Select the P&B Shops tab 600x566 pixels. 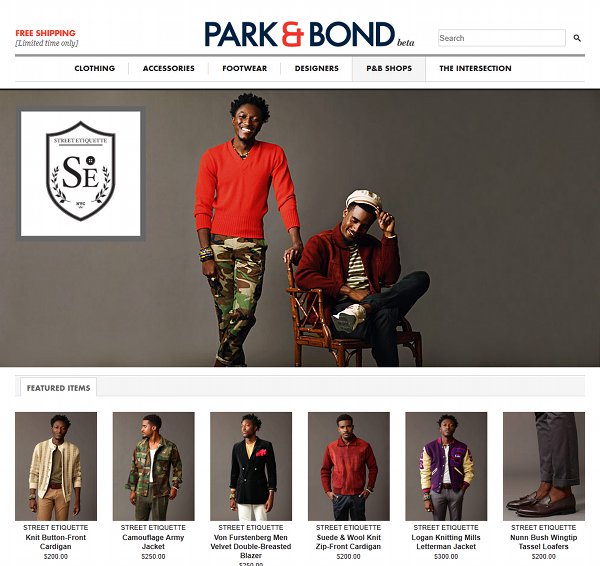(389, 69)
